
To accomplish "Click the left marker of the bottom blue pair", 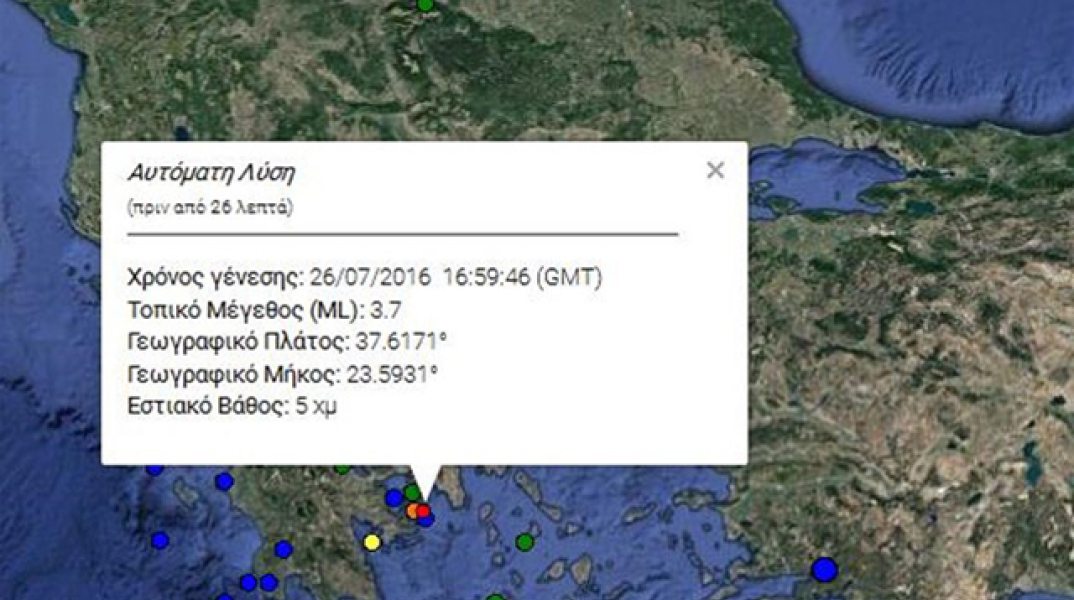I will coord(249,583).
